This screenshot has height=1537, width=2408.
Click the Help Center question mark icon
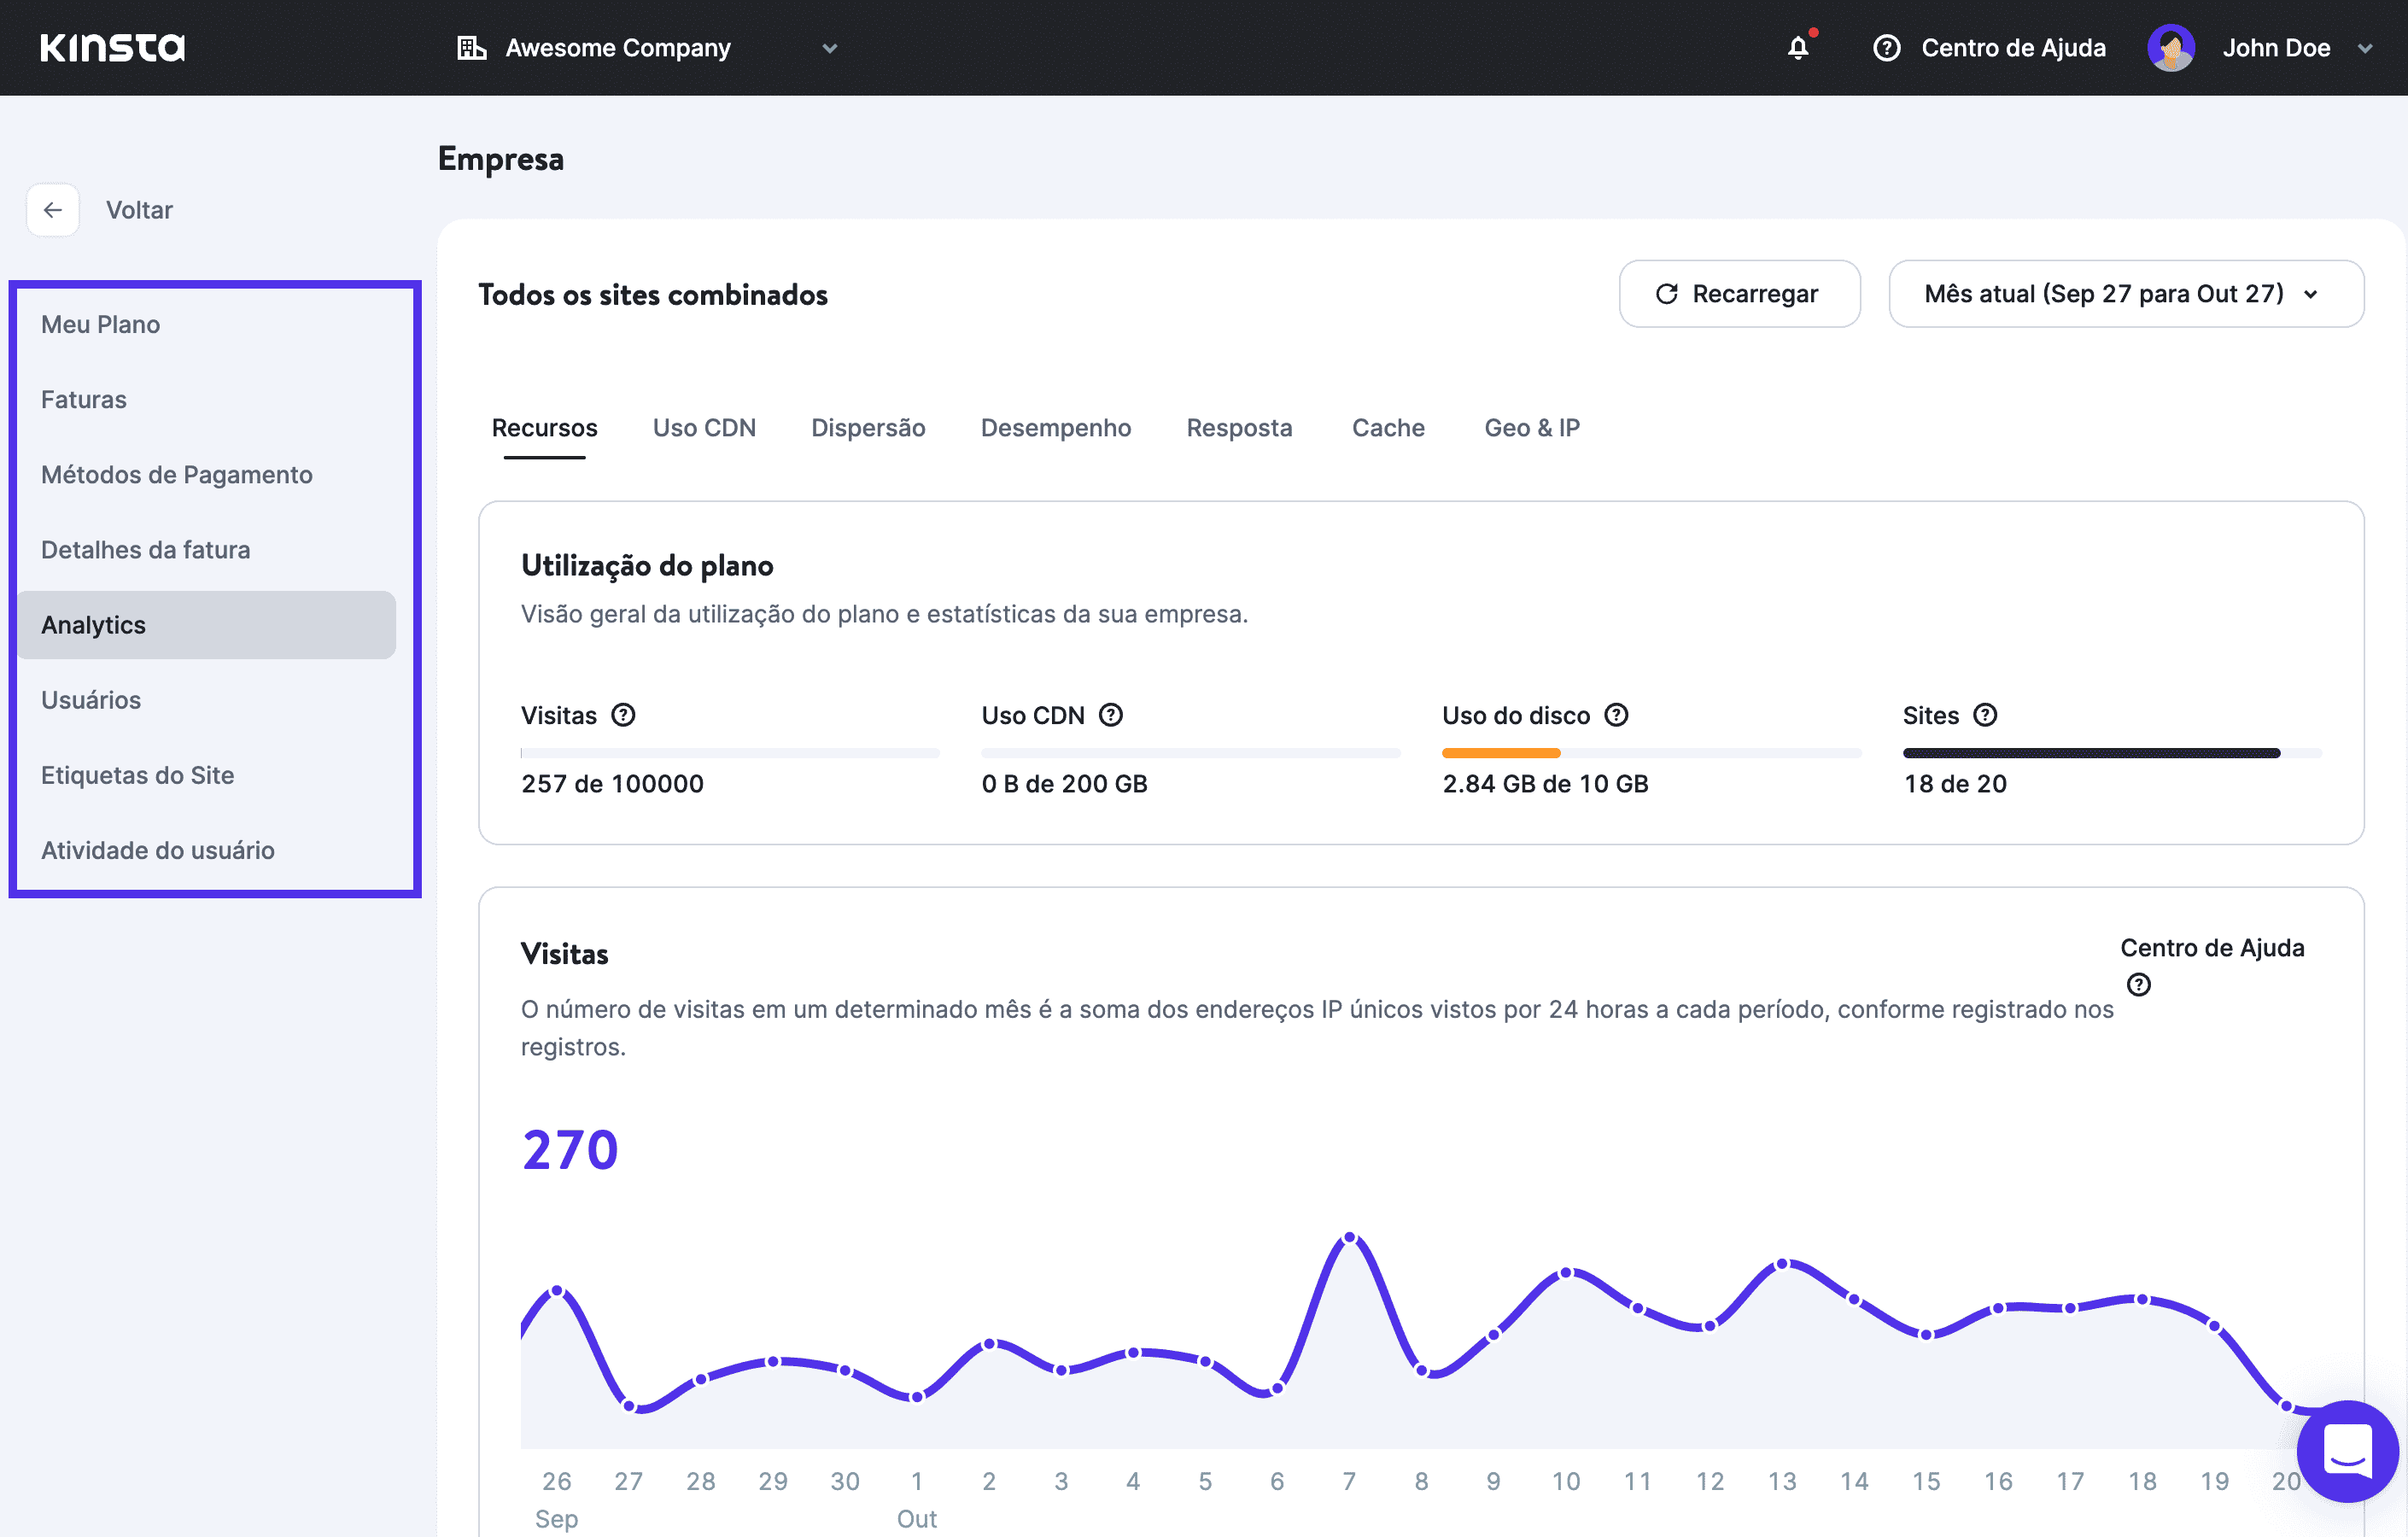(1885, 47)
